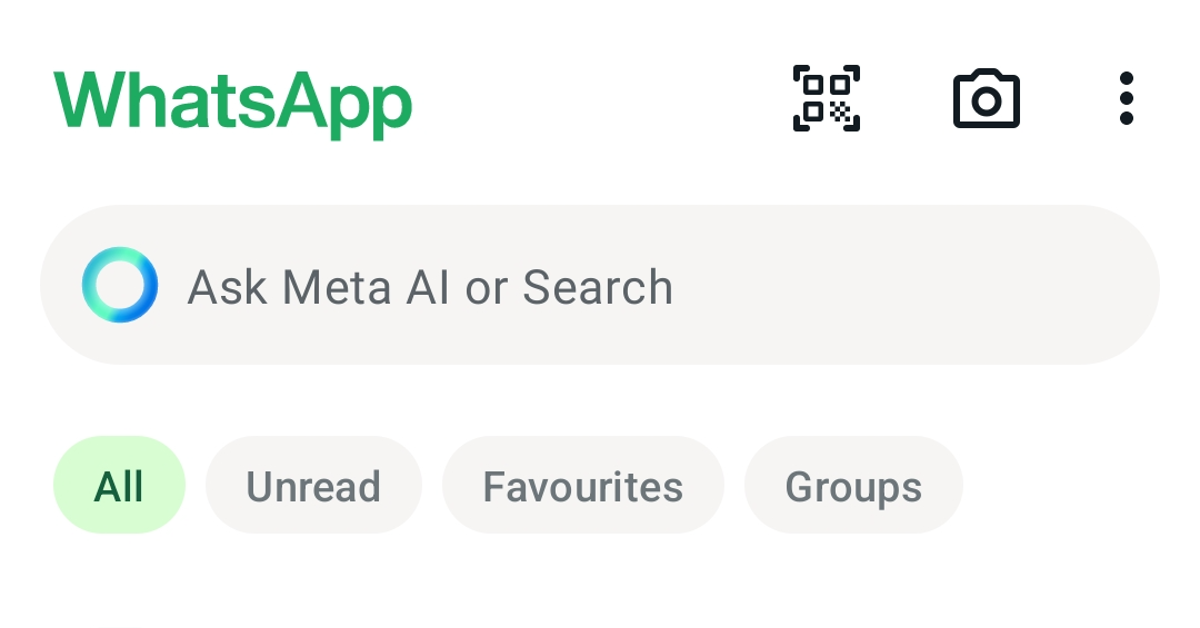Expand the vertical ellipsis overflow menu
Image resolution: width=1200 pixels, height=628 pixels.
[1126, 98]
